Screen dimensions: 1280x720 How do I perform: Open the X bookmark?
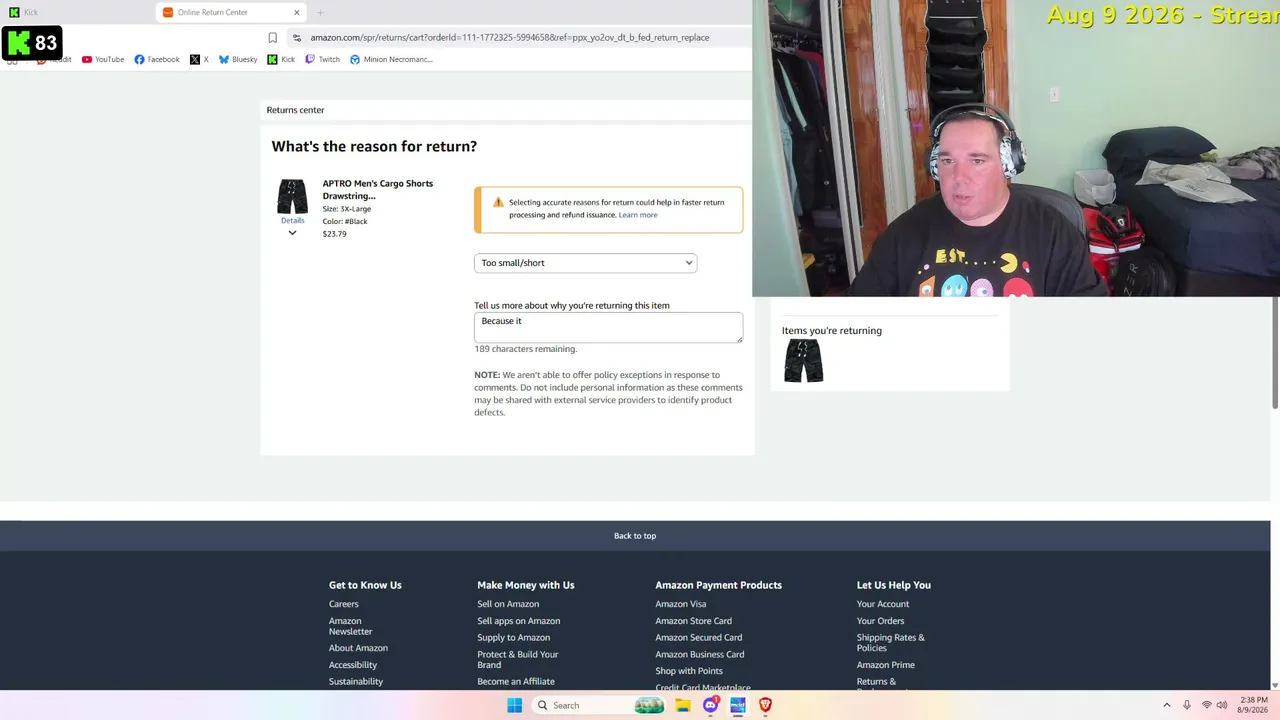[x=199, y=59]
